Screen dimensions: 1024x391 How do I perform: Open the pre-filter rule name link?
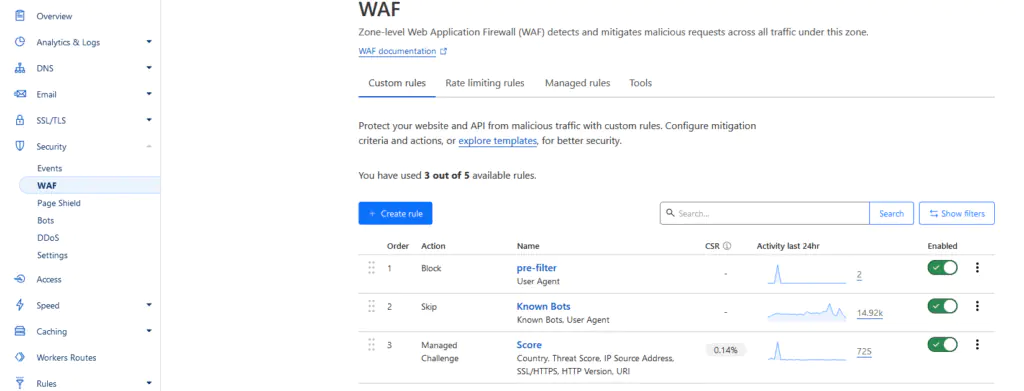[x=537, y=268]
